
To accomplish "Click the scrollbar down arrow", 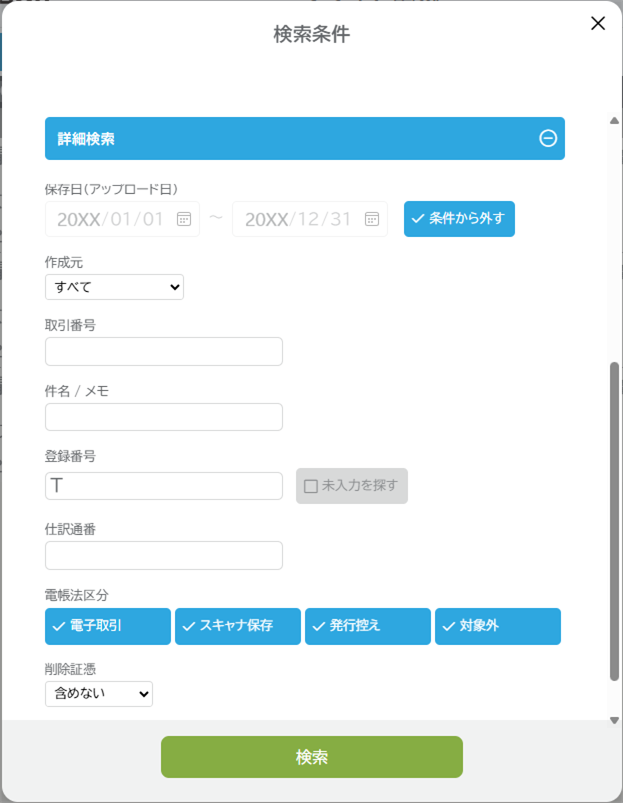I will 614,721.
